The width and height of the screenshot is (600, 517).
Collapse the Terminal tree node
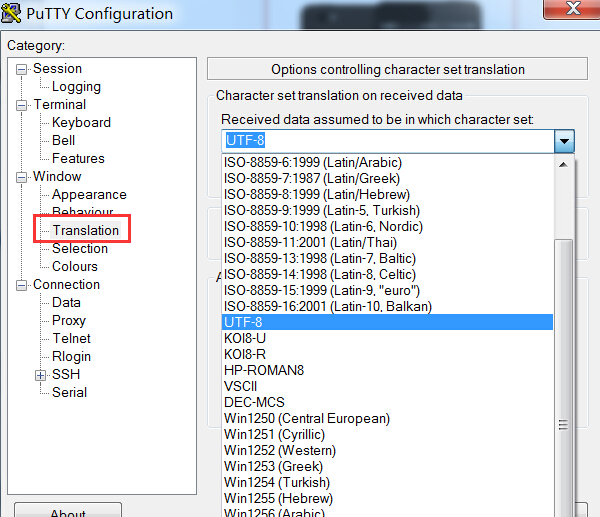22,105
